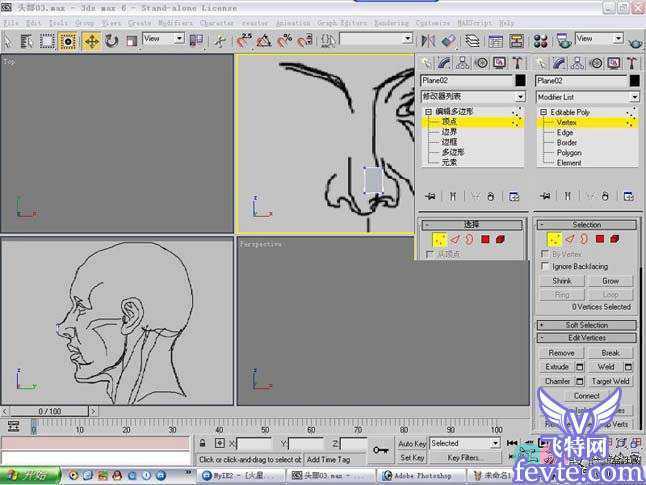
Task: Select Polygon sub-object in modifier stack
Action: 569,153
